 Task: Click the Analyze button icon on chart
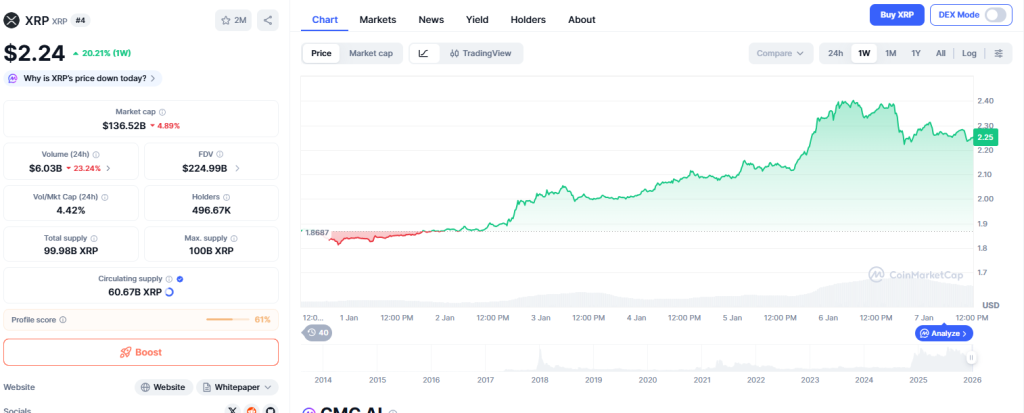tap(924, 333)
